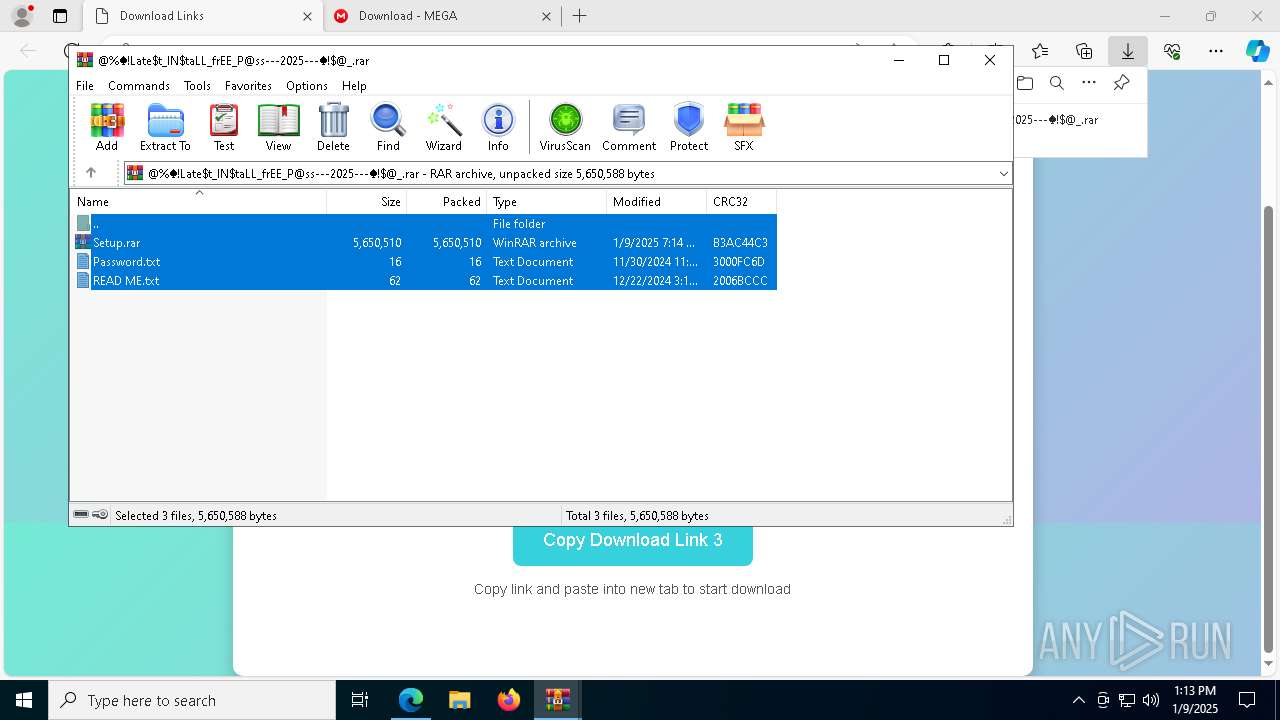Open Edge tab actions menu icon
Image resolution: width=1280 pixels, height=720 pixels.
[60, 16]
